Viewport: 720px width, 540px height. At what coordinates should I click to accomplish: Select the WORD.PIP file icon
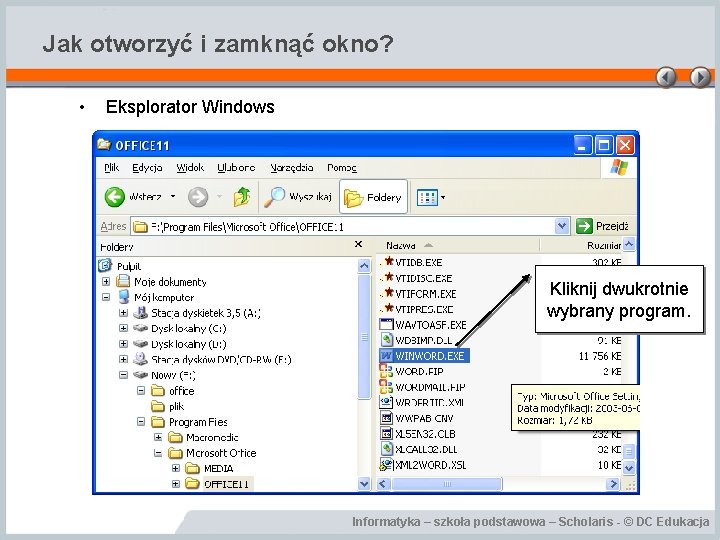(386, 371)
